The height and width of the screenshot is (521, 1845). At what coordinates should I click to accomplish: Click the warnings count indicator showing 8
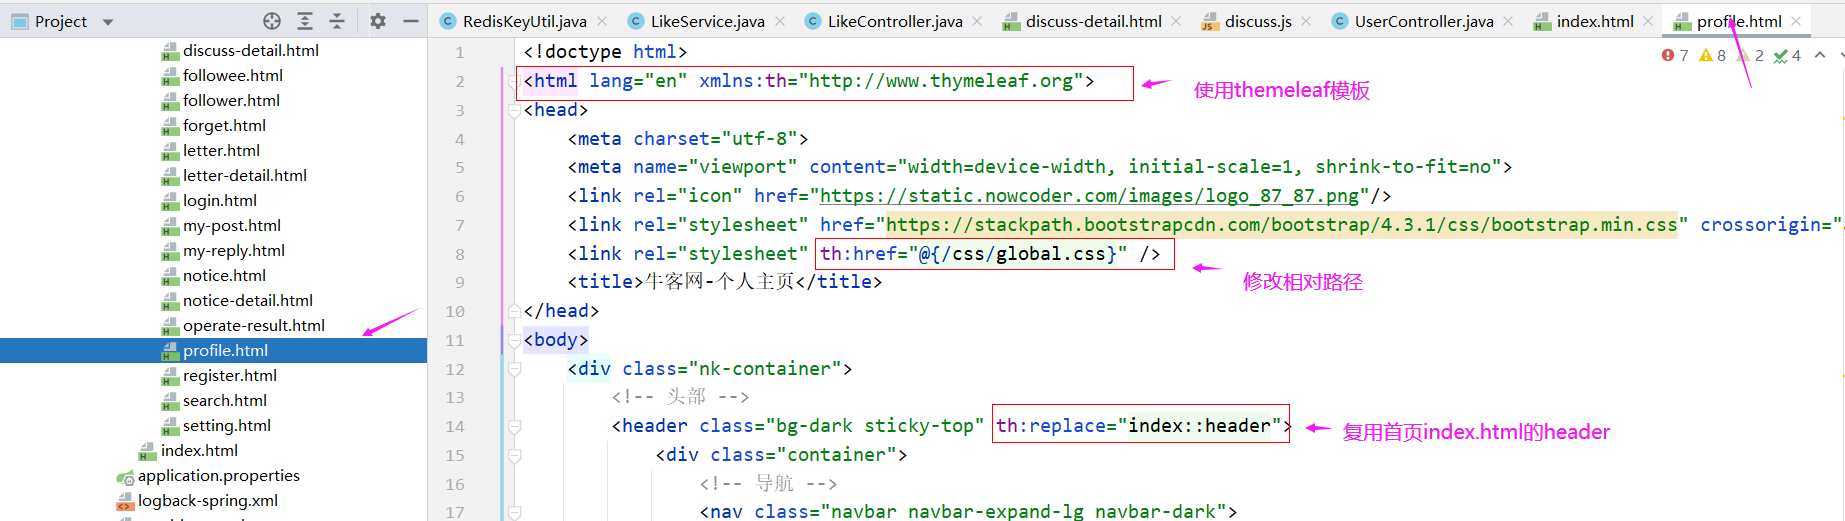point(1713,56)
